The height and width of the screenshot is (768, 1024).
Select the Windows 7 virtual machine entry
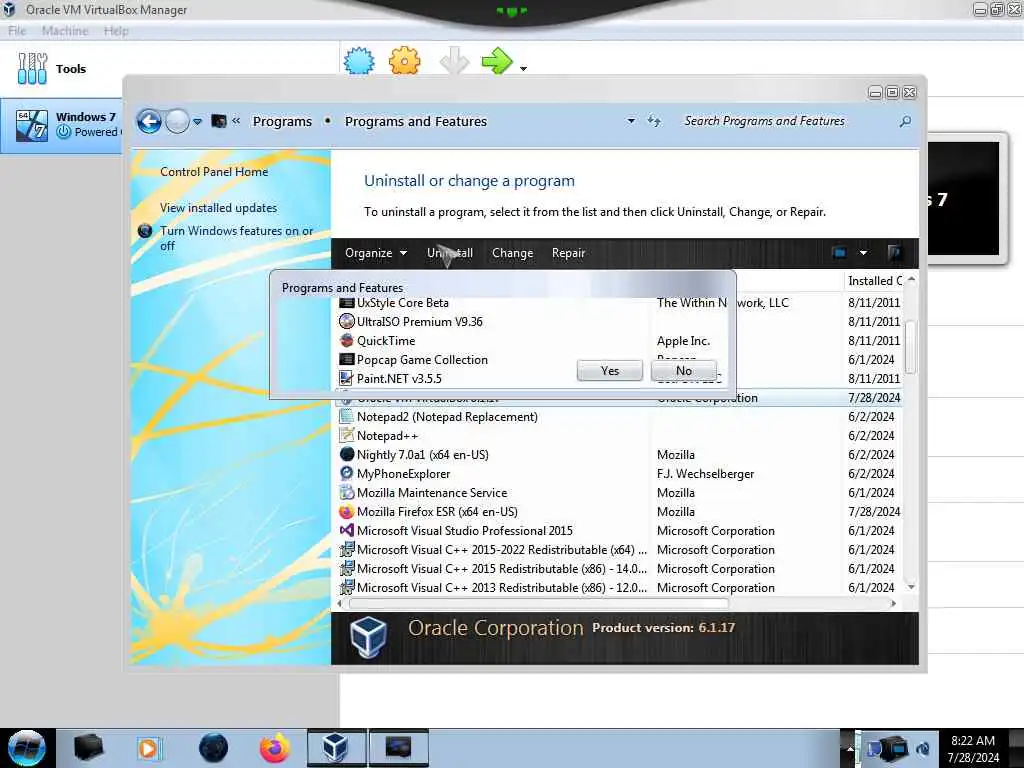(61, 125)
